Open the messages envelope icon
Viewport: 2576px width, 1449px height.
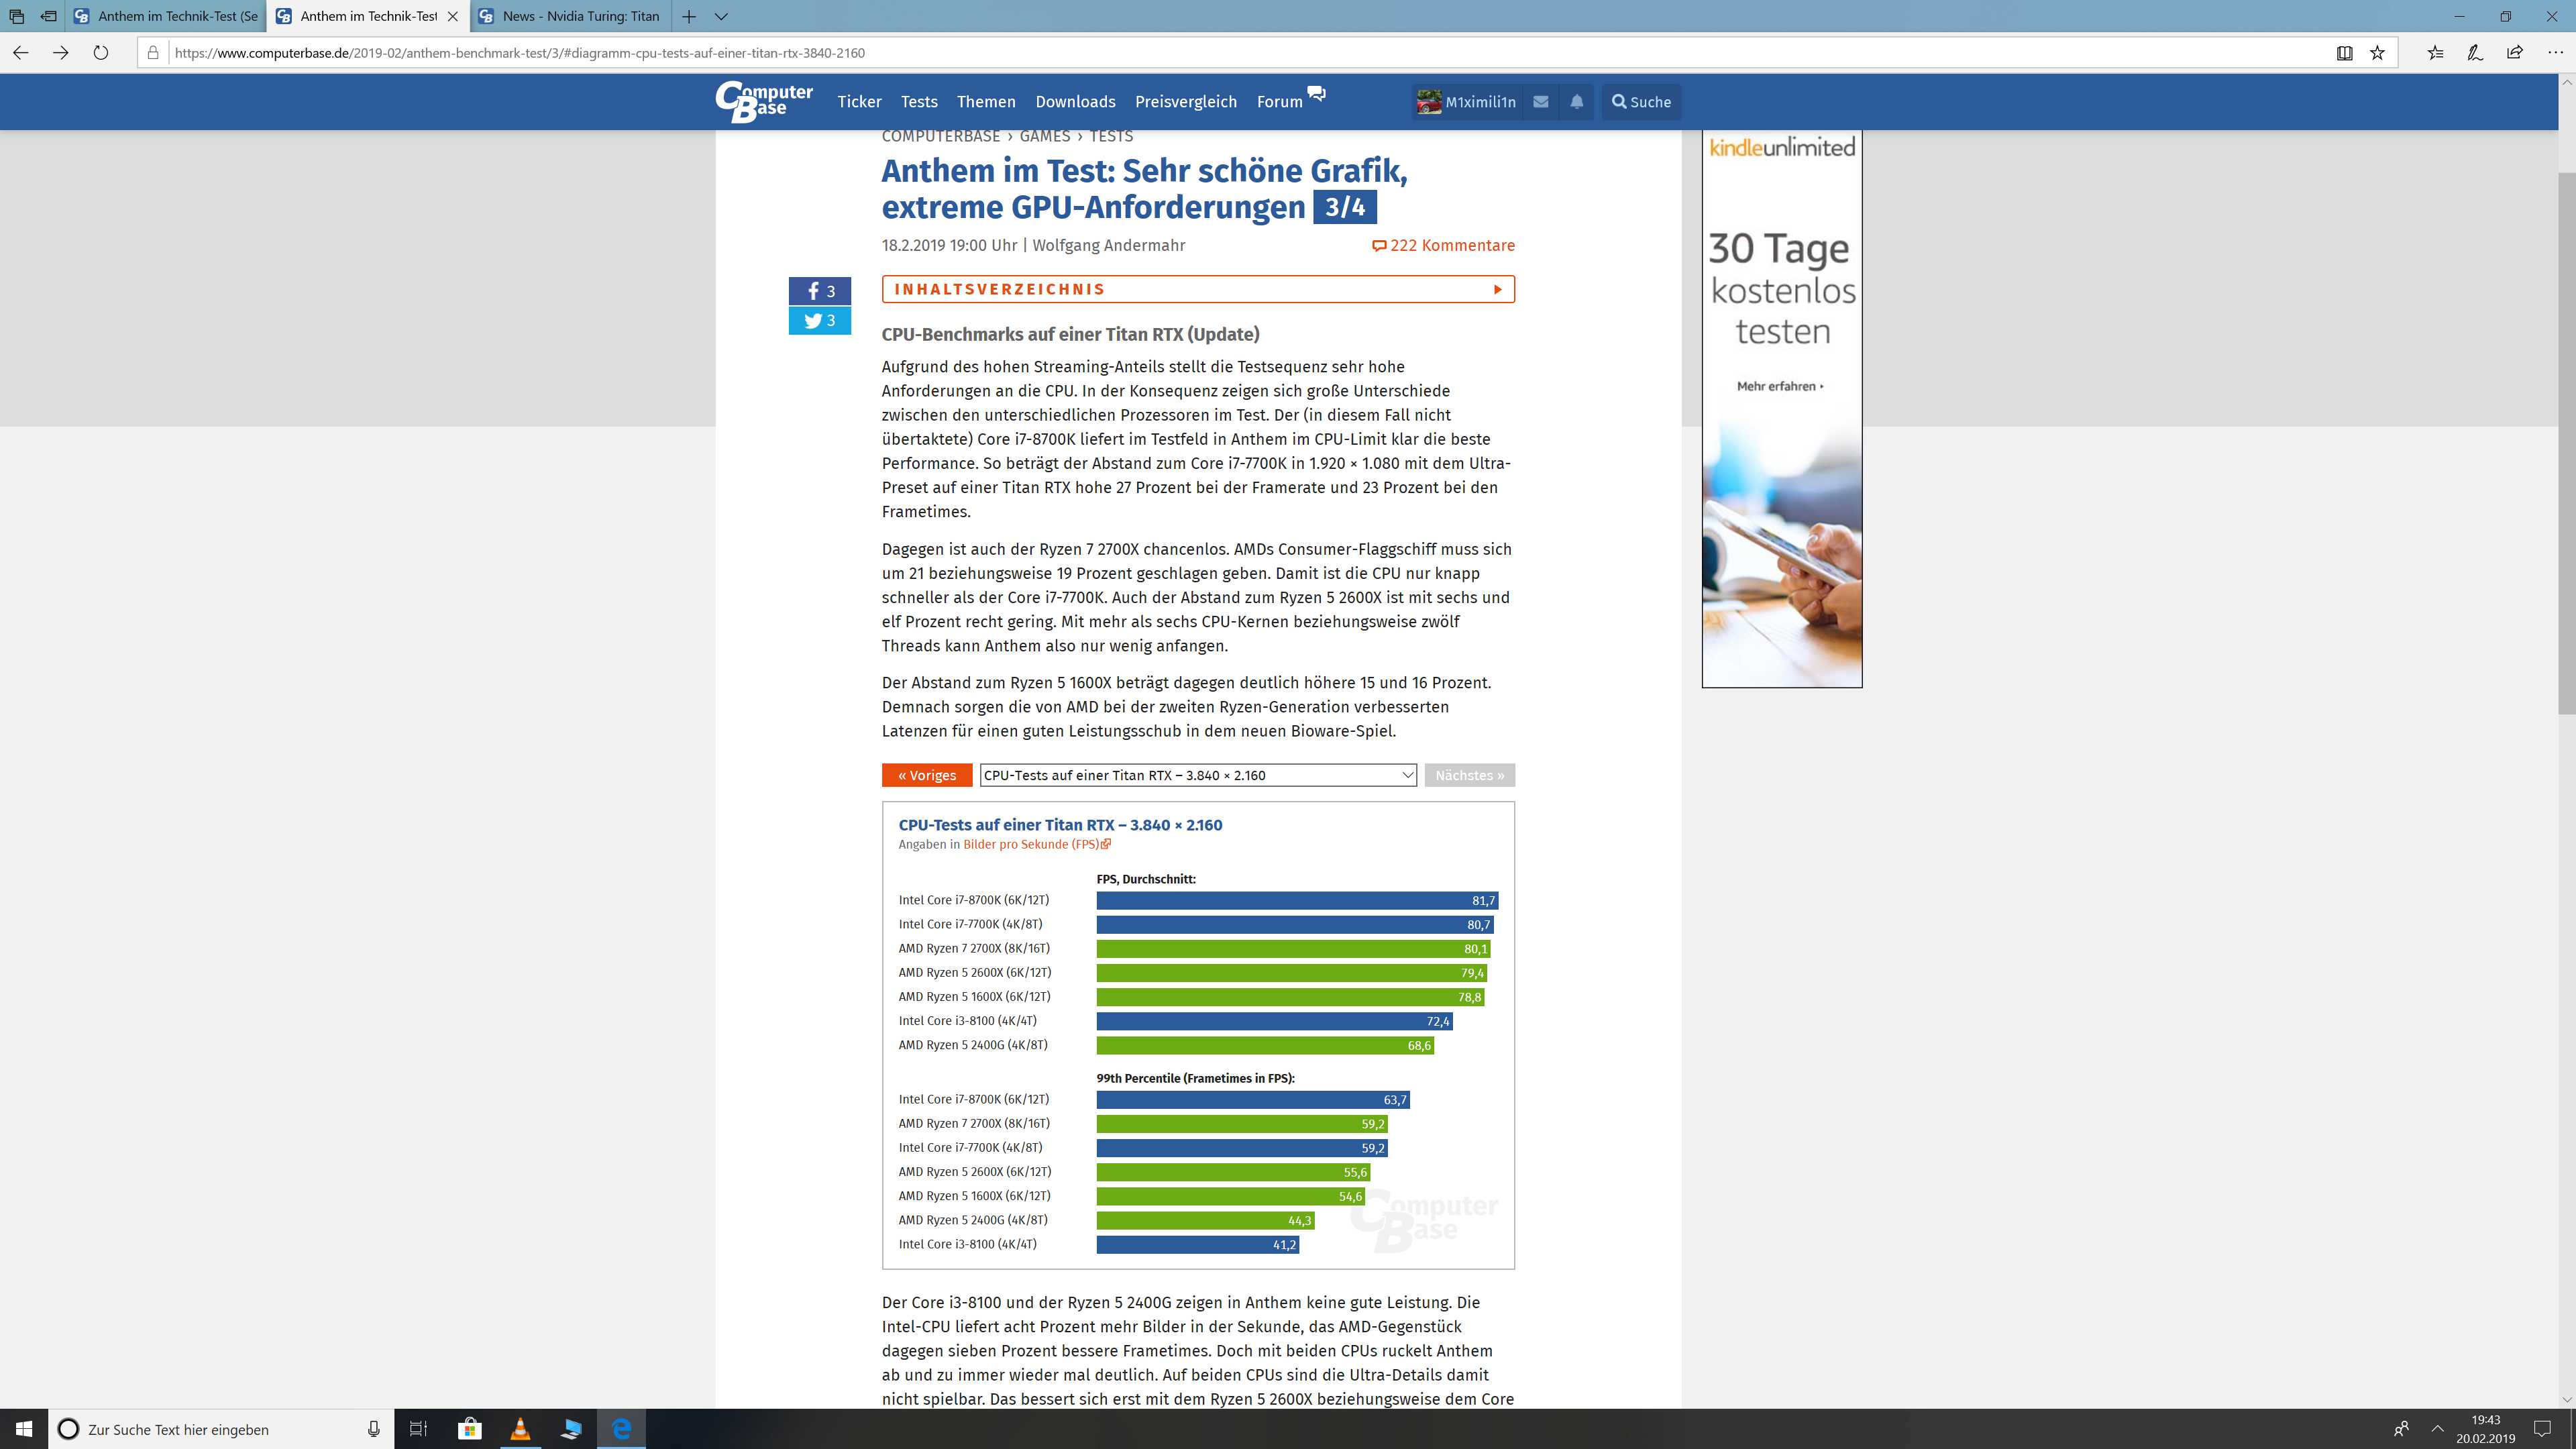pyautogui.click(x=1541, y=102)
